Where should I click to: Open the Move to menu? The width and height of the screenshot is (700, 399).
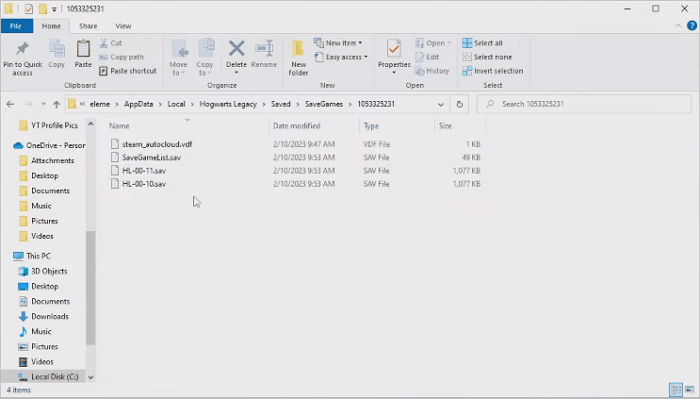[x=179, y=58]
